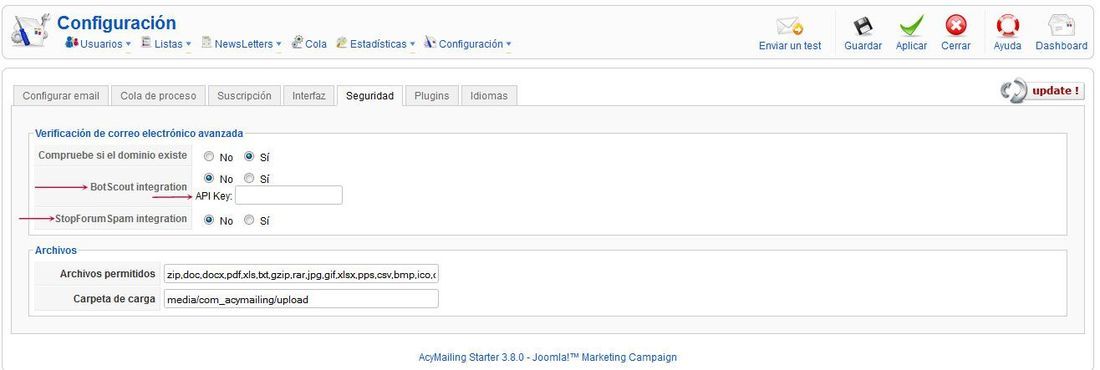Click the Estadísticas chart icon
Image resolution: width=1100 pixels, height=370 pixels.
click(x=342, y=43)
